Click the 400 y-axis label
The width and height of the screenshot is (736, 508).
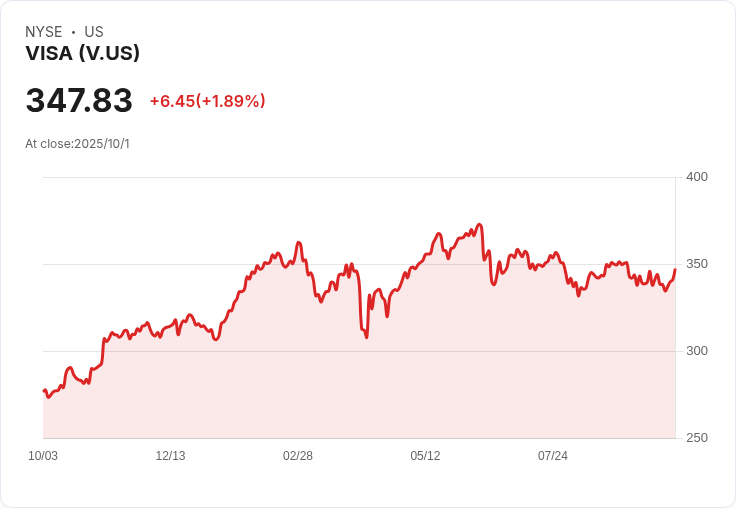pos(697,177)
